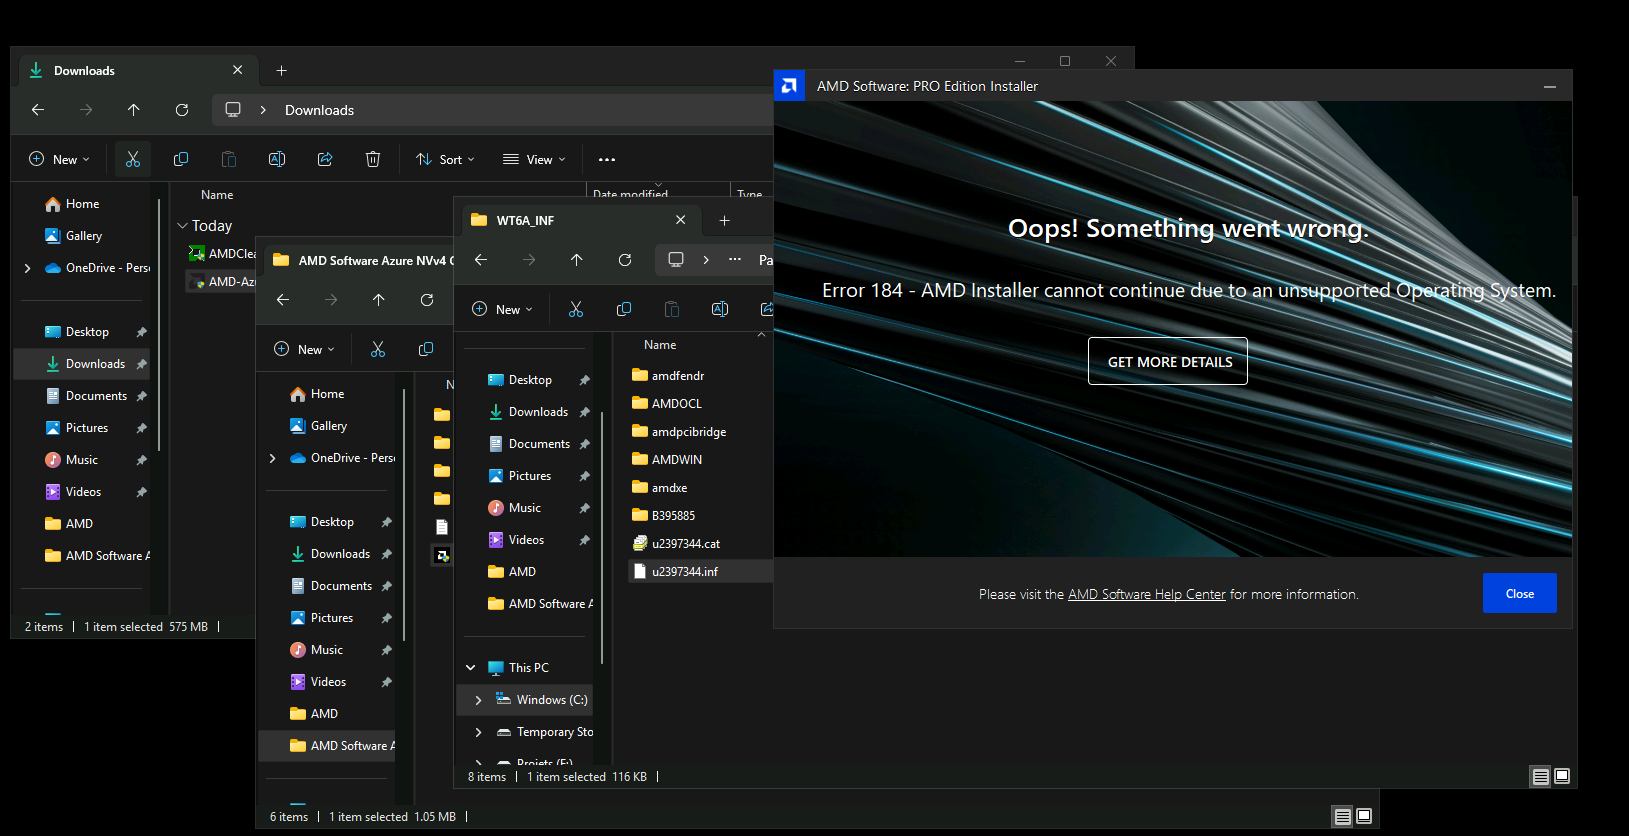Click GET MORE DETAILS button
The width and height of the screenshot is (1629, 836).
click(x=1168, y=361)
